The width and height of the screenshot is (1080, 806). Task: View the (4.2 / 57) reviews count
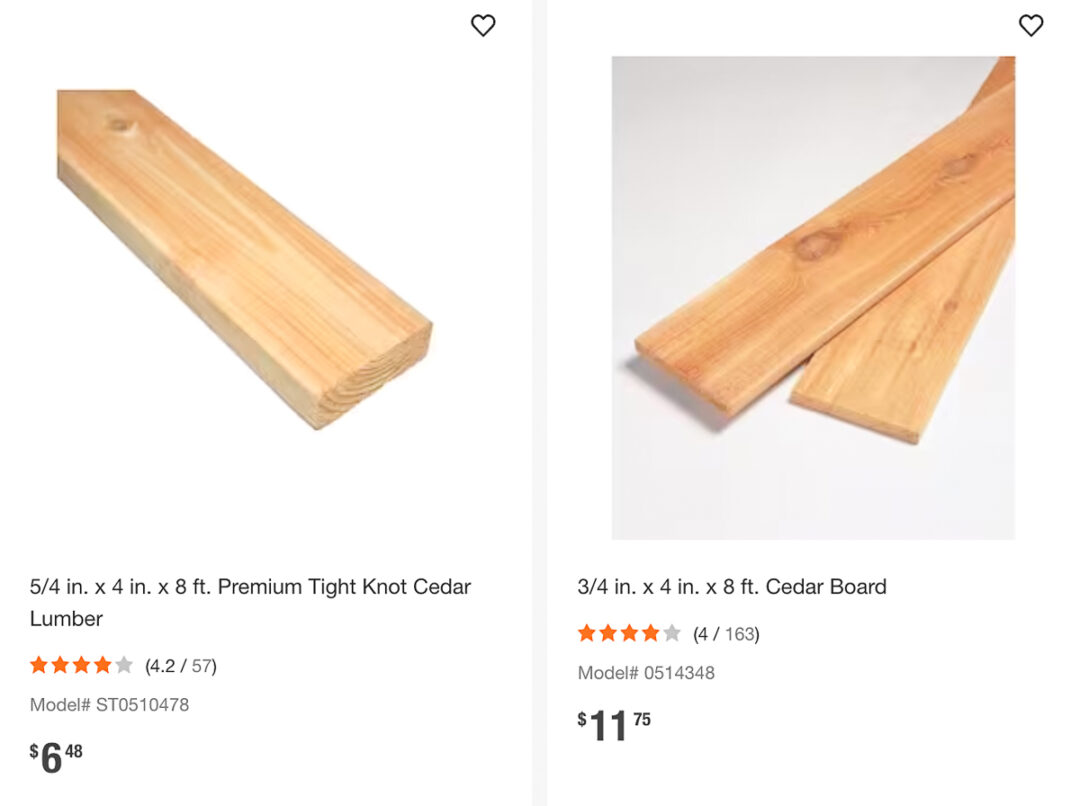click(181, 666)
